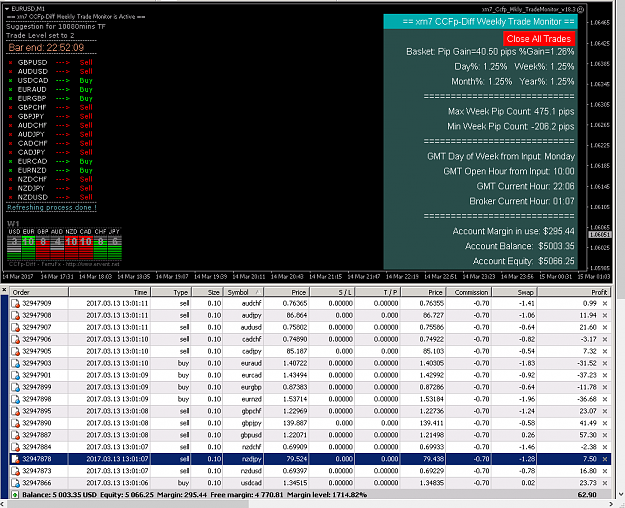The image size is (625, 508).
Task: Close the audusd trade via its X
Action: pyautogui.click(x=605, y=327)
